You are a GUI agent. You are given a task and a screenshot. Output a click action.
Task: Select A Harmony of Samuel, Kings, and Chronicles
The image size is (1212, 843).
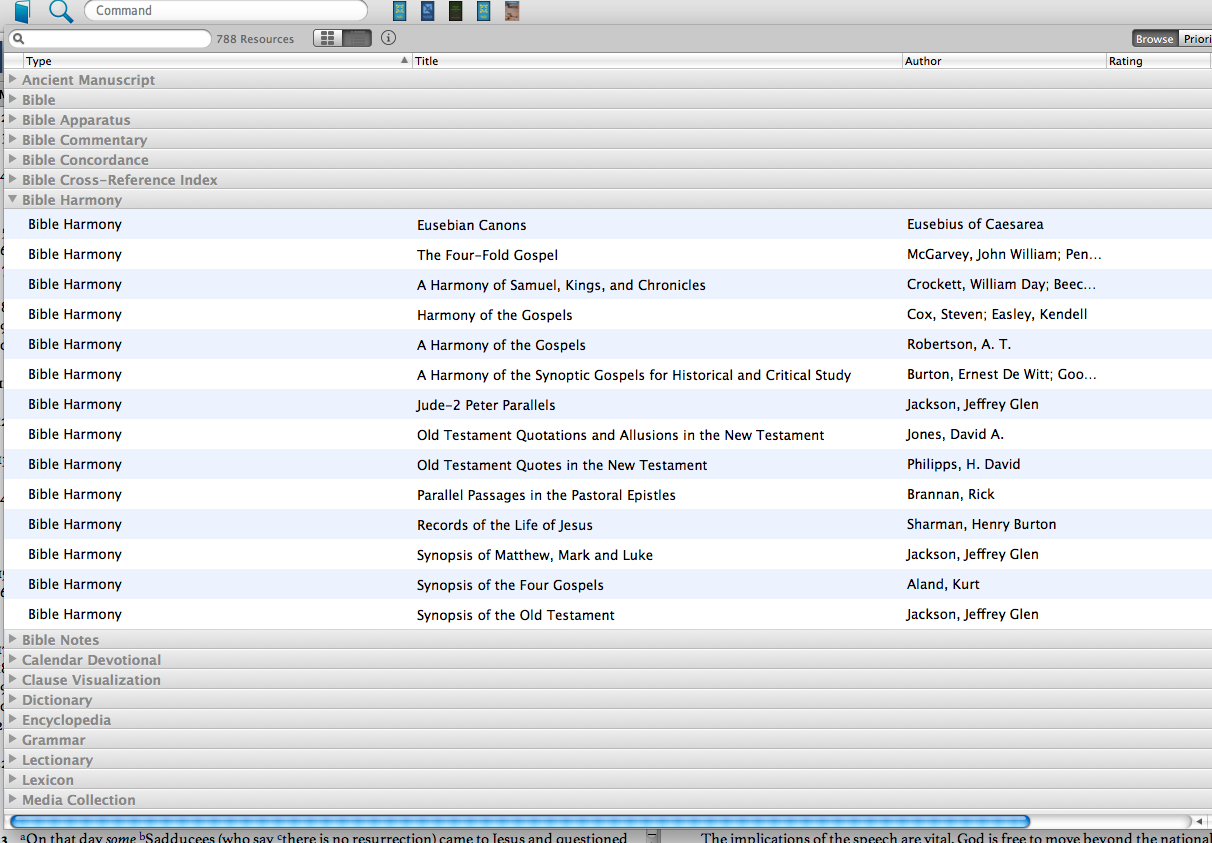tap(561, 285)
